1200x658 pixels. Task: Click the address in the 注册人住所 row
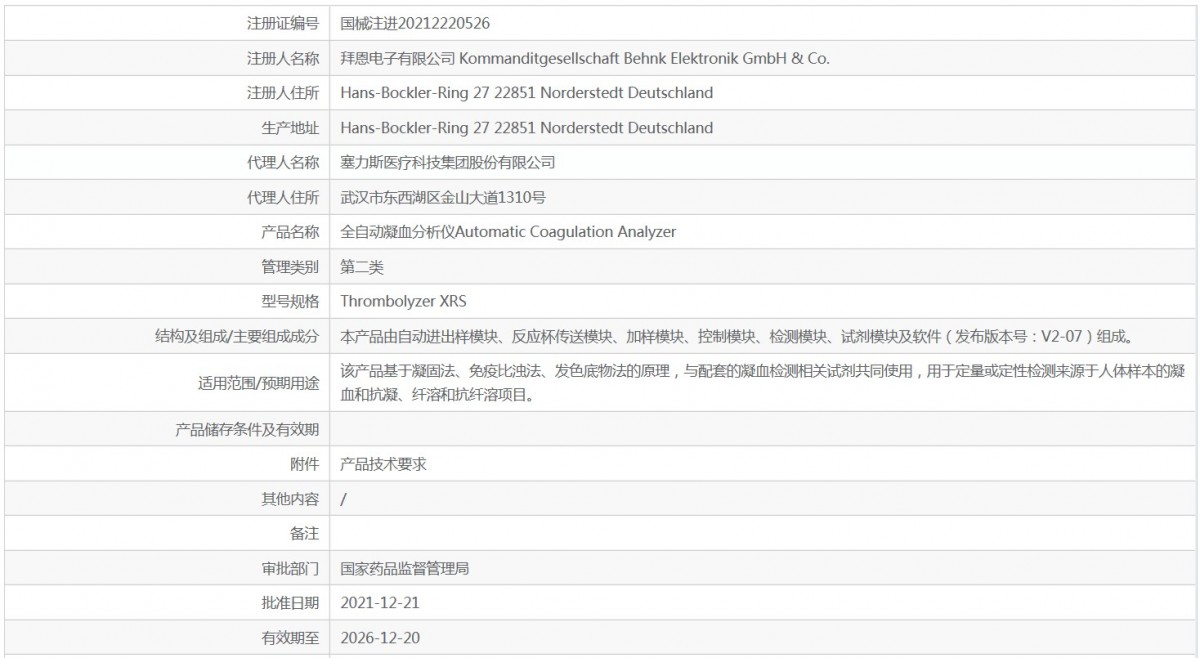[x=527, y=93]
